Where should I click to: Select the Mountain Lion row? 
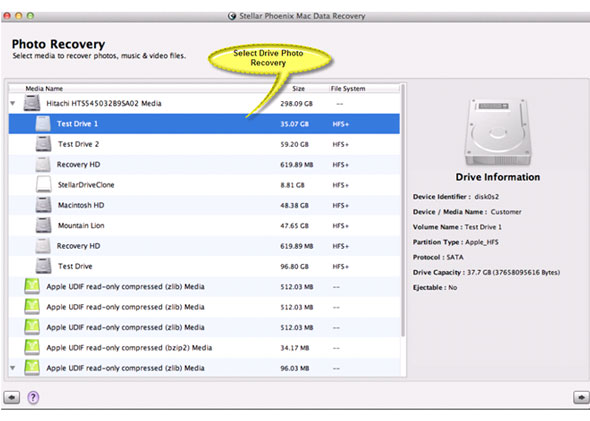(204, 225)
